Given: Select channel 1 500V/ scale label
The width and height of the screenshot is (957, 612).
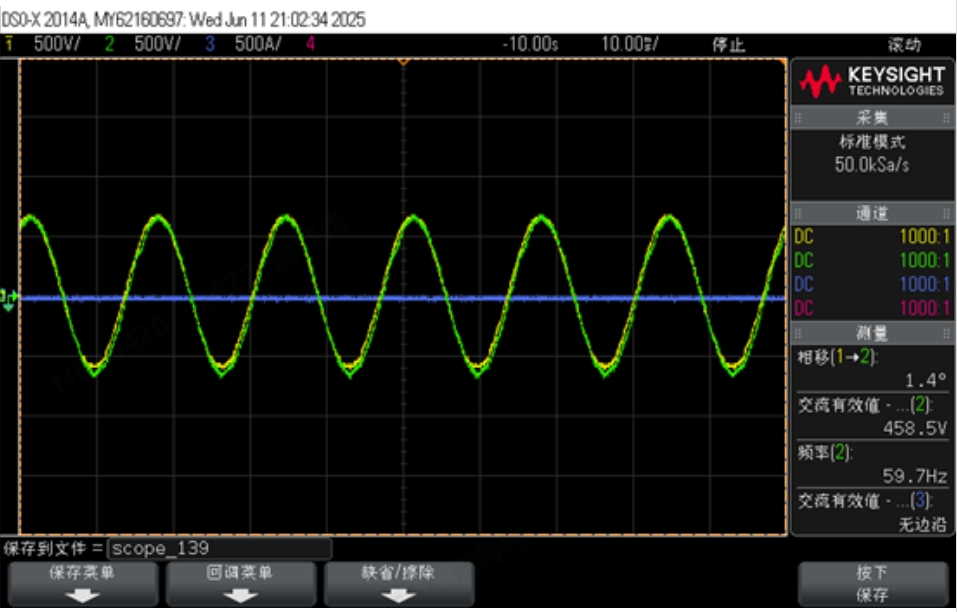Looking at the screenshot, I should (x=57, y=44).
